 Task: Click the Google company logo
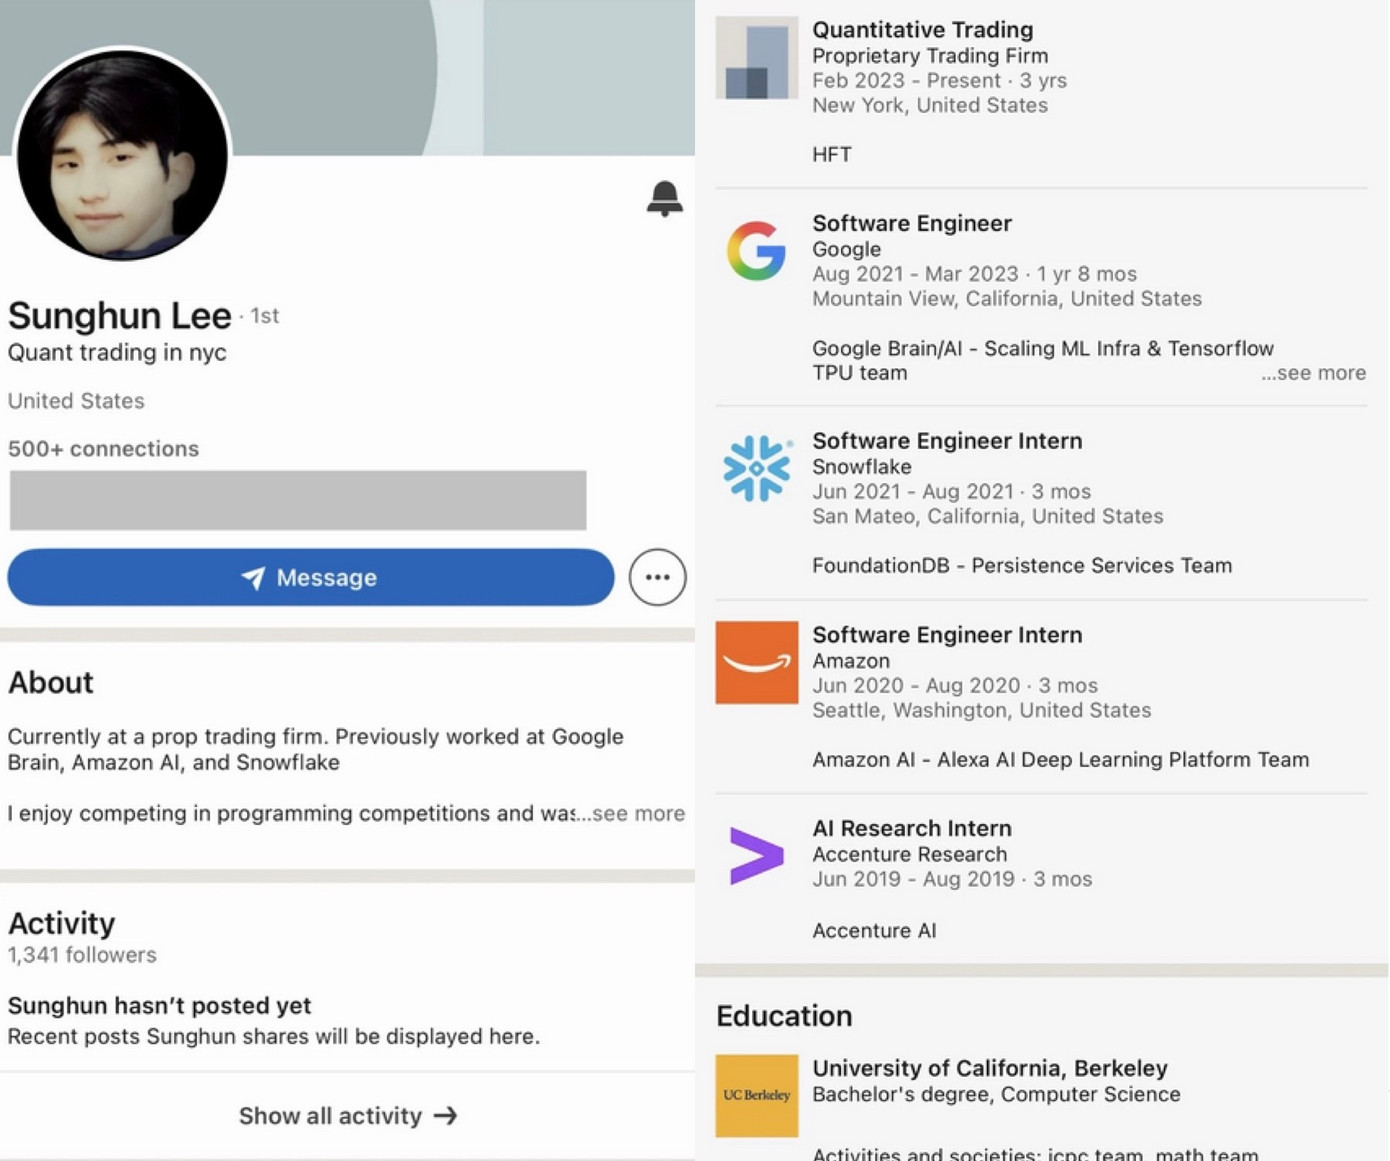click(x=756, y=251)
